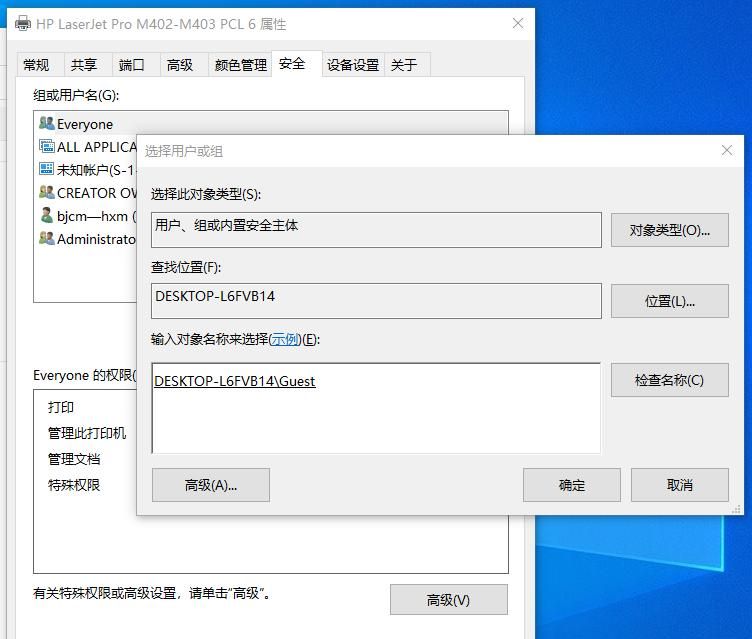This screenshot has height=639, width=752.
Task: Select the Administrators group icon
Action: pyautogui.click(x=47, y=238)
